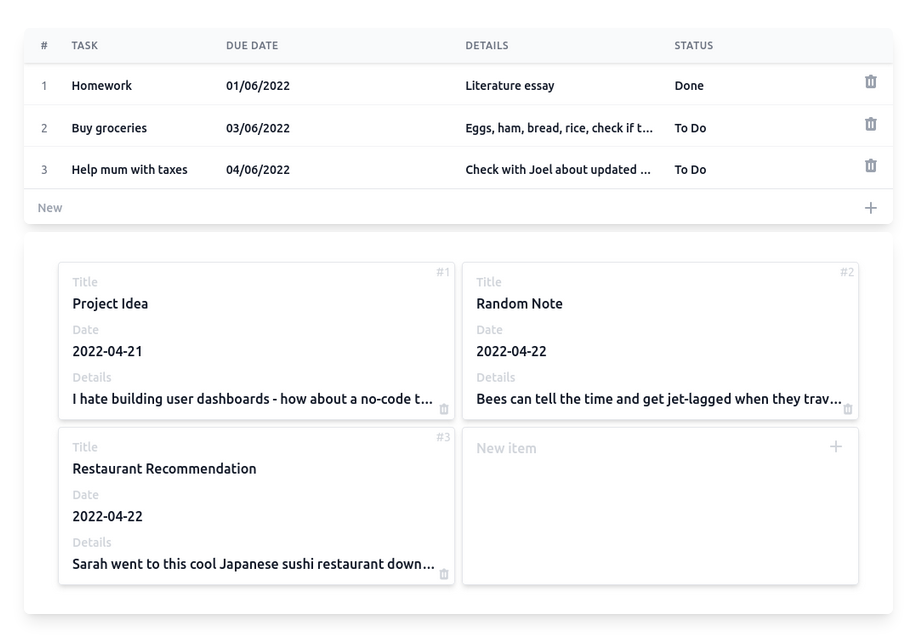Click the Done status cell
This screenshot has width=920, height=643.
(x=689, y=86)
